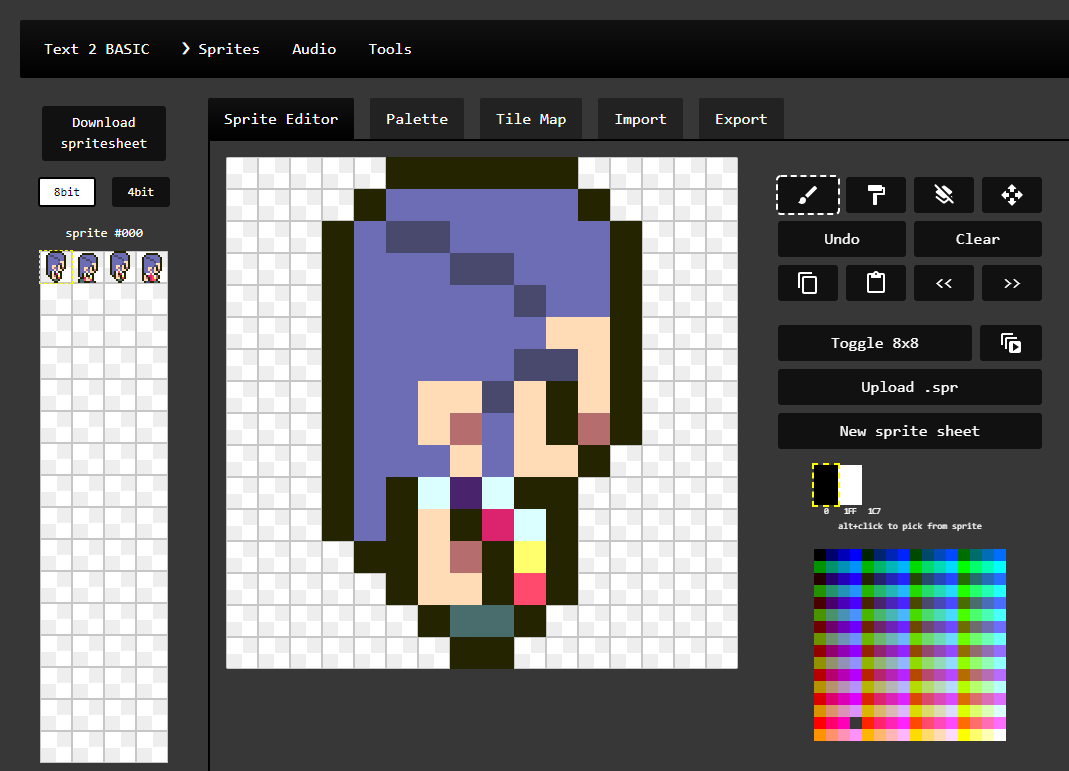Paste sprite from clipboard
1069x771 pixels.
click(x=875, y=283)
